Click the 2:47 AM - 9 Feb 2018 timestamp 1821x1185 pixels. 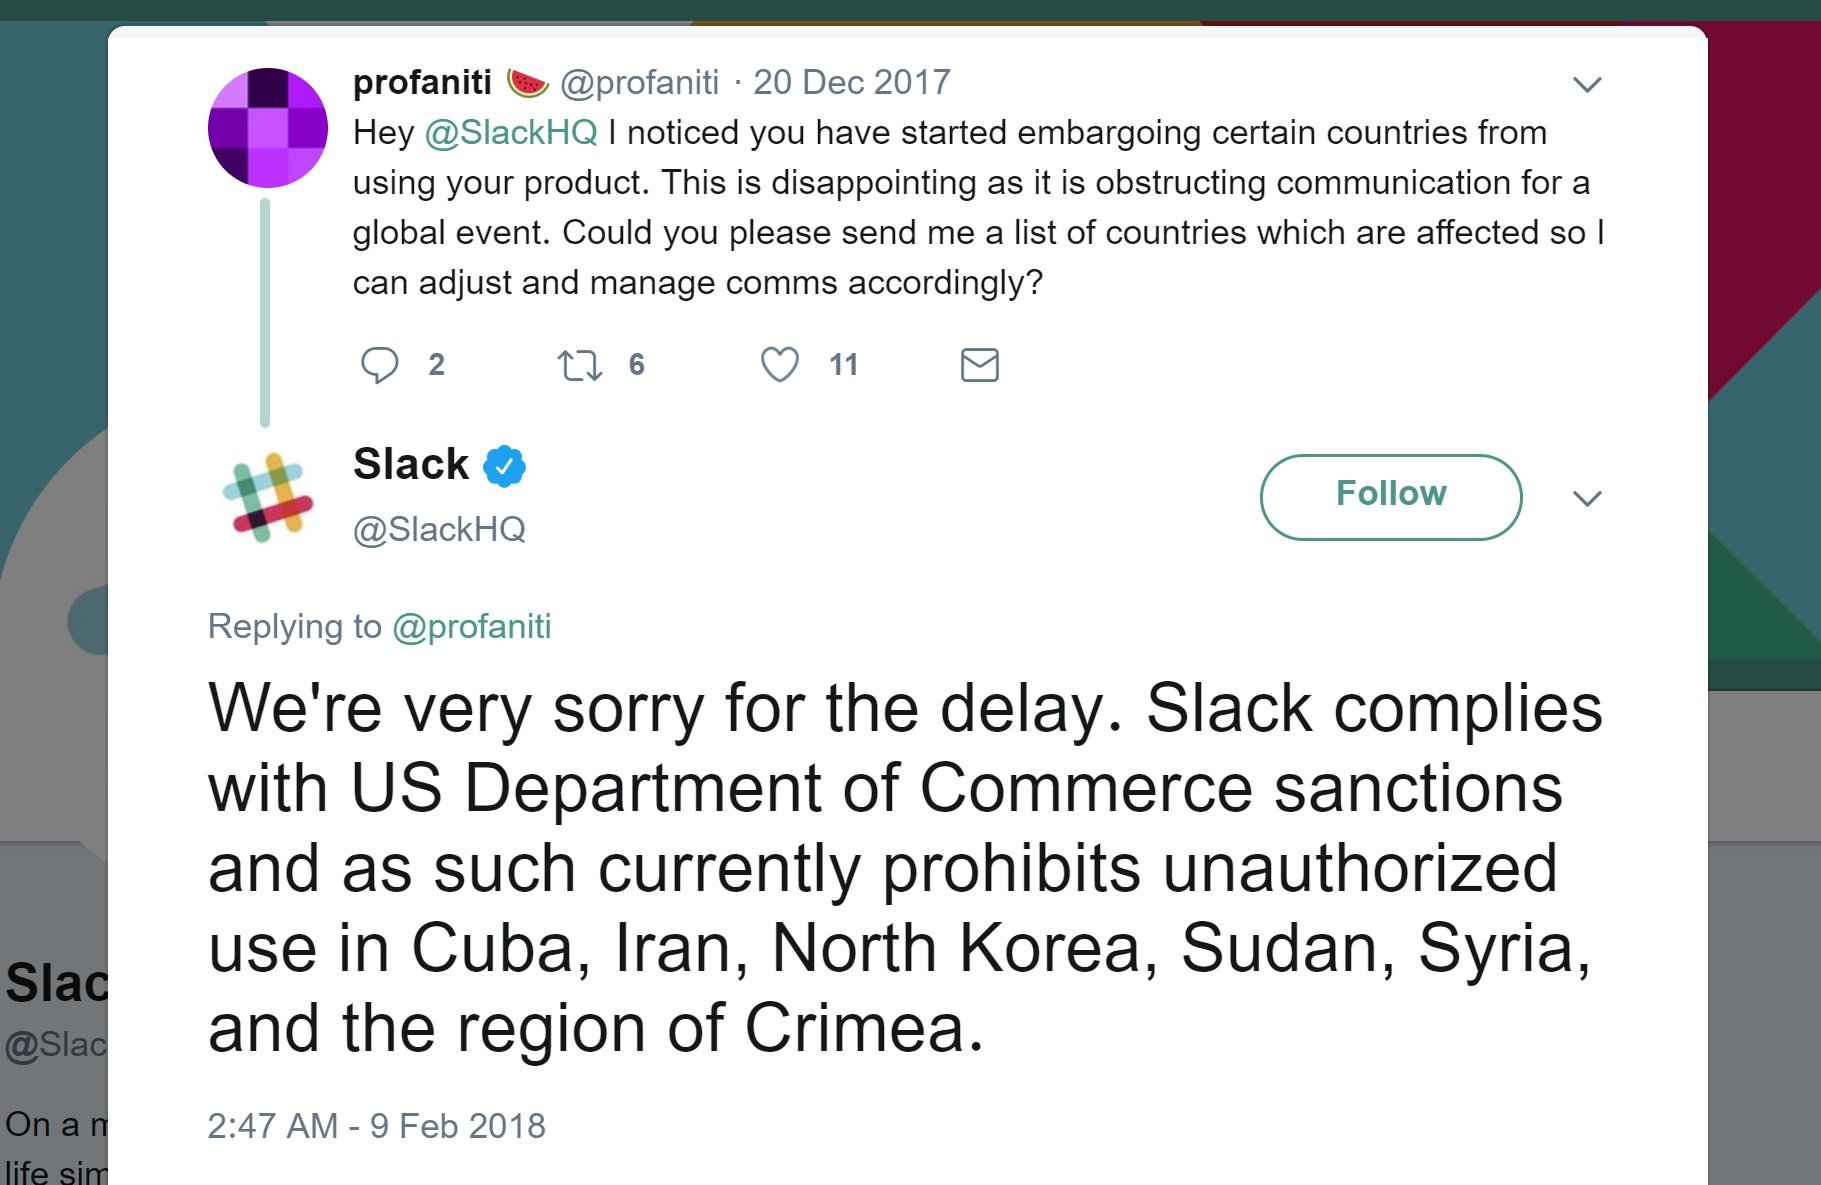(377, 1126)
